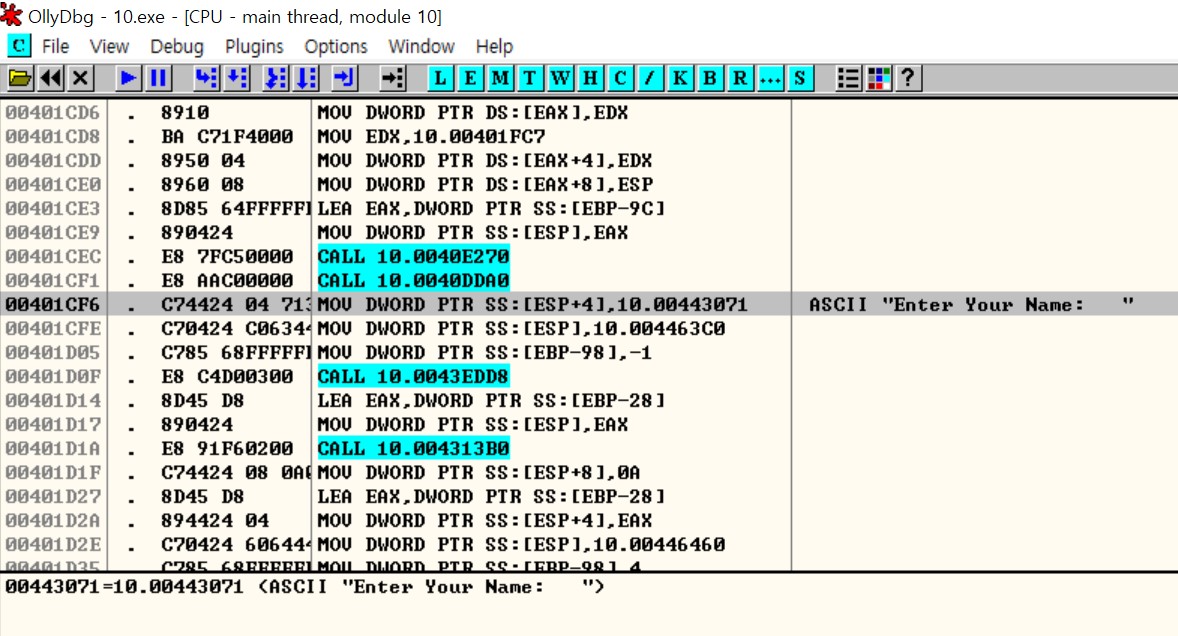Click highlighted address 00401CF6

53,305
